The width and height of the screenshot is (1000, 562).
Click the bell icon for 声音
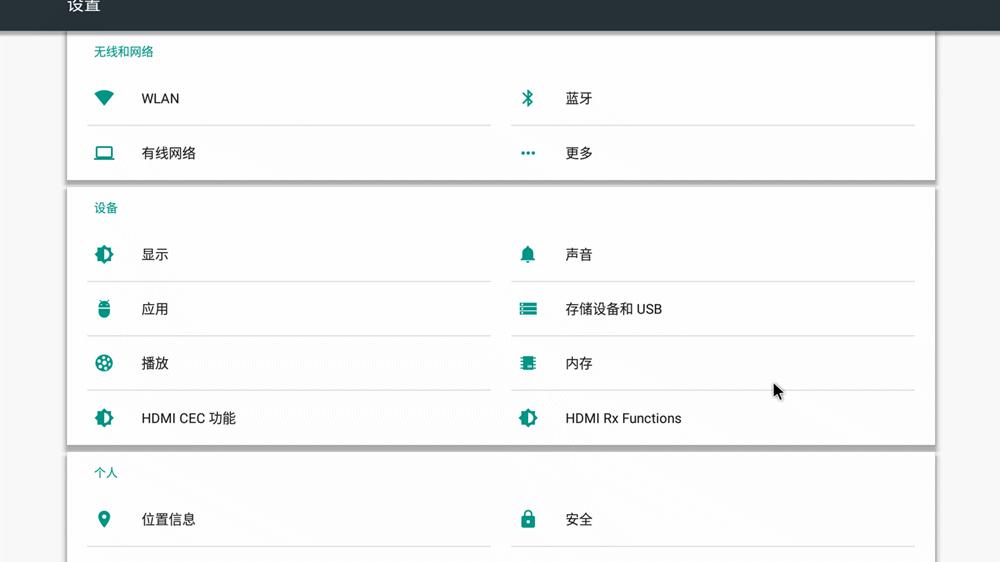click(527, 255)
